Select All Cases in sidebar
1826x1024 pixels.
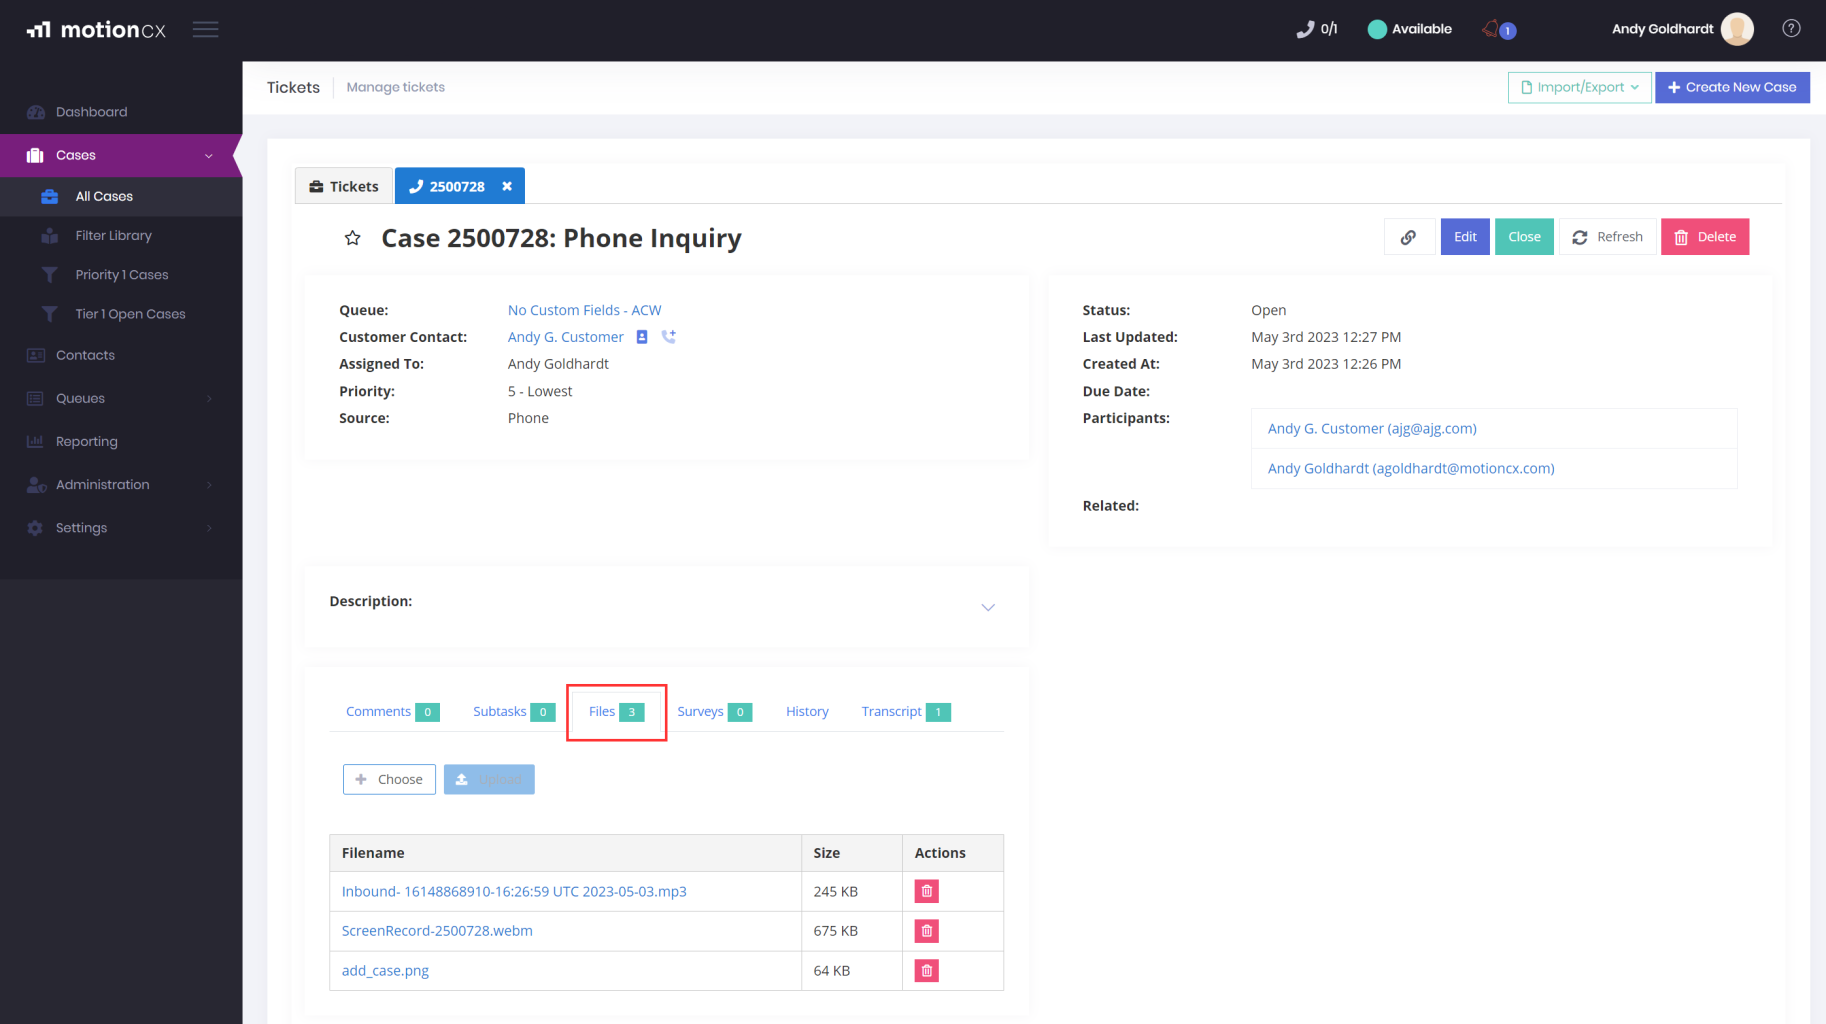121,196
